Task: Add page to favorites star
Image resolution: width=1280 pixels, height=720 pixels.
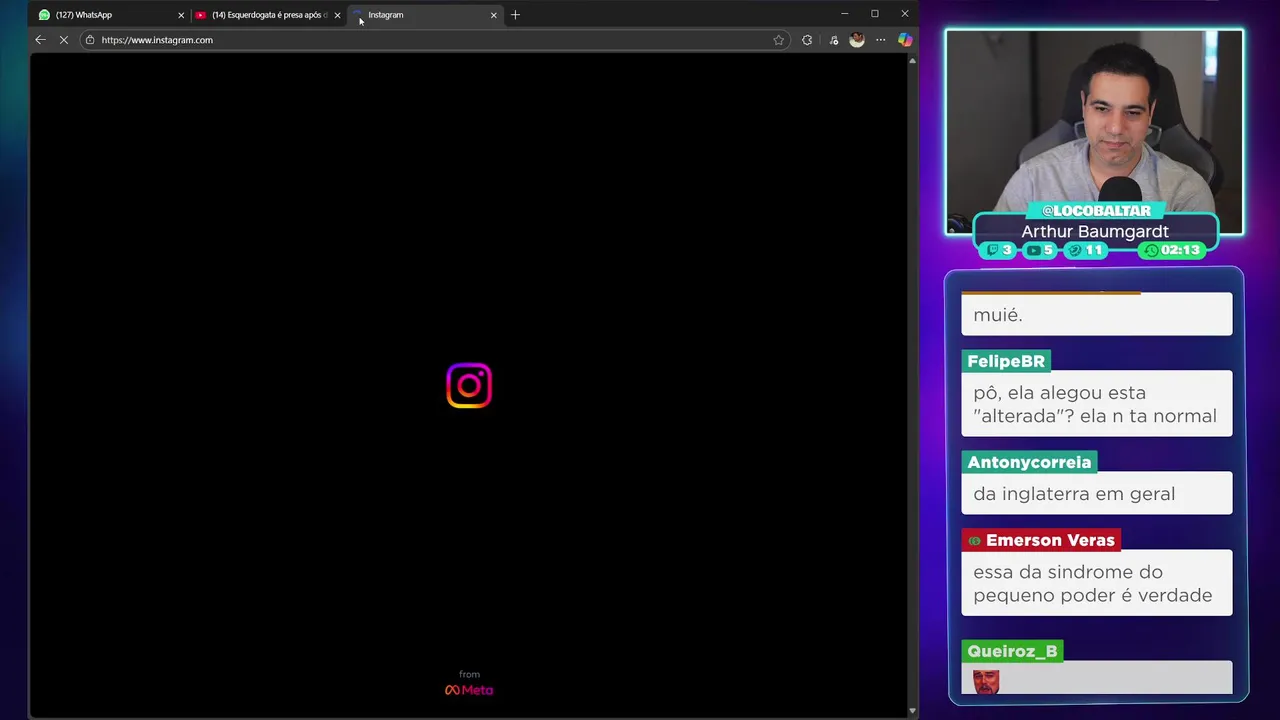Action: pyautogui.click(x=778, y=40)
